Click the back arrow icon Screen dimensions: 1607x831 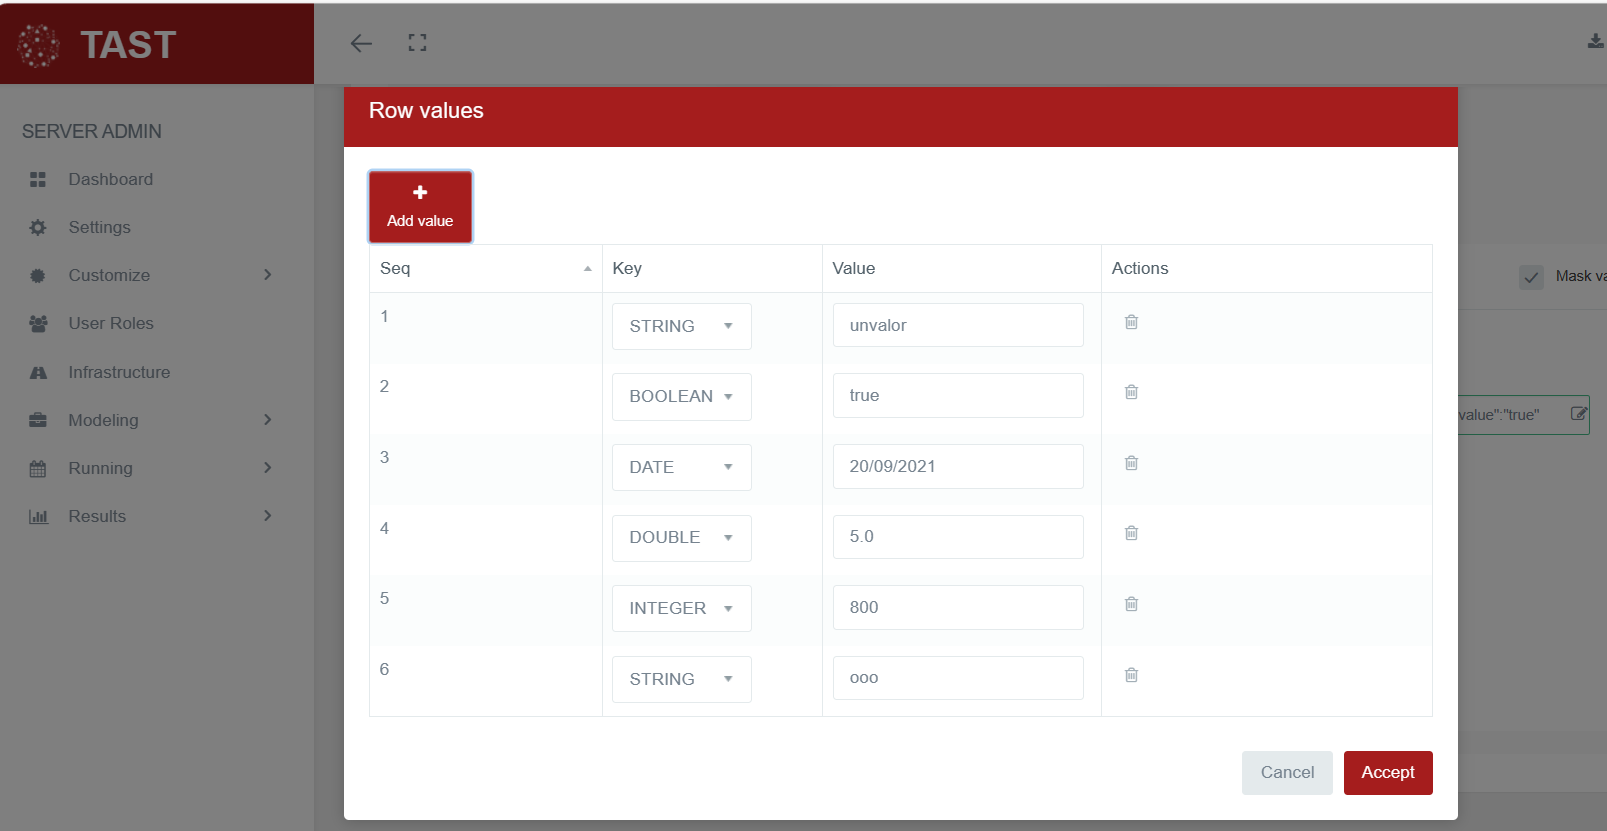click(x=361, y=43)
